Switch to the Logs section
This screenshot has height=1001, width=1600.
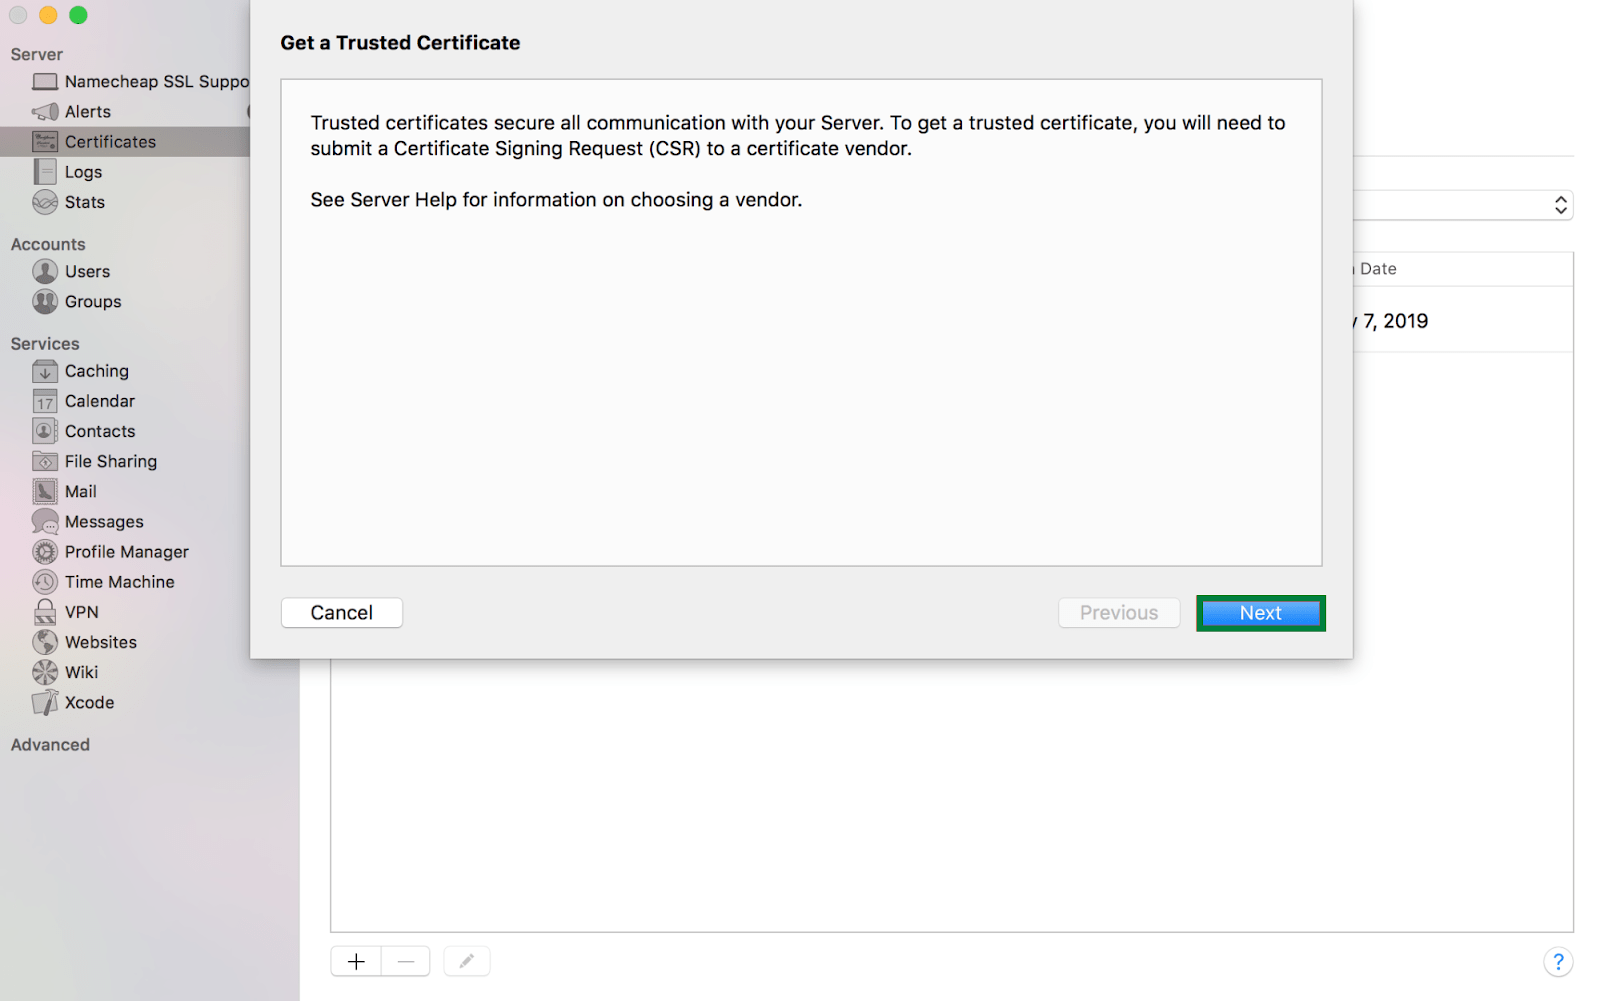point(83,171)
